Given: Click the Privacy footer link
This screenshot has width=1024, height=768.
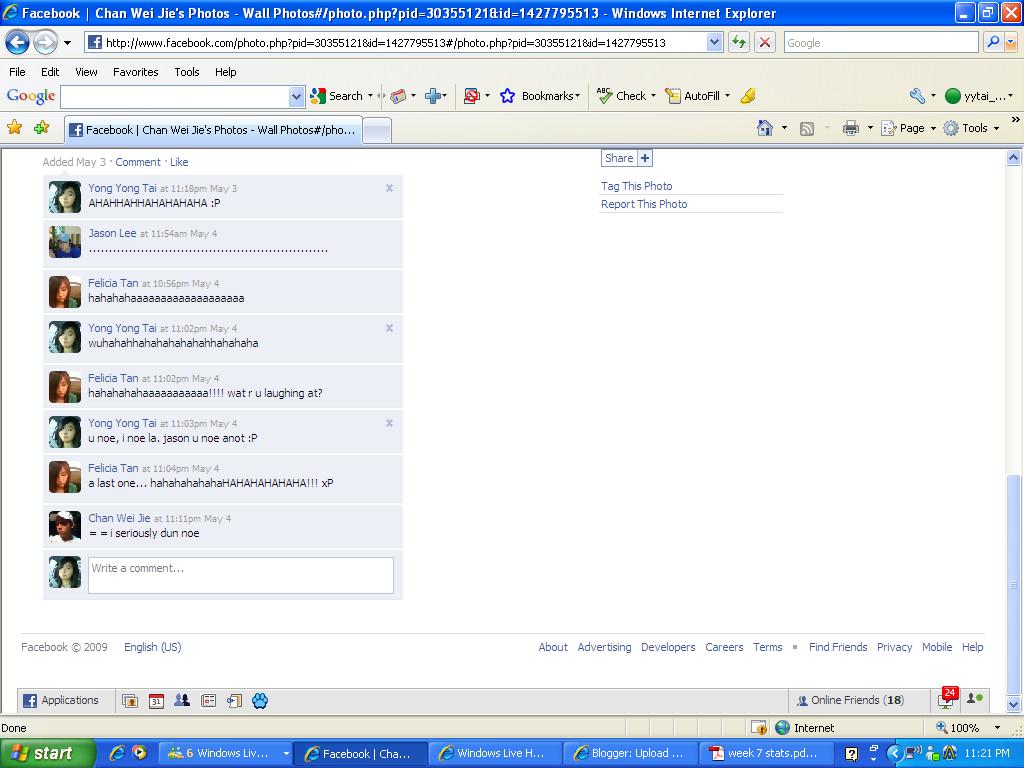Looking at the screenshot, I should point(894,647).
